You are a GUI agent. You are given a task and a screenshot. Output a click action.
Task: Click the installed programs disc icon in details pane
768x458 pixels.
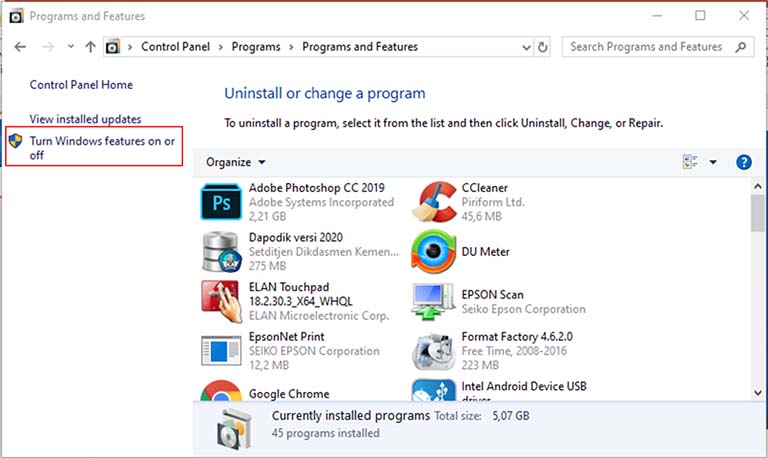point(235,429)
